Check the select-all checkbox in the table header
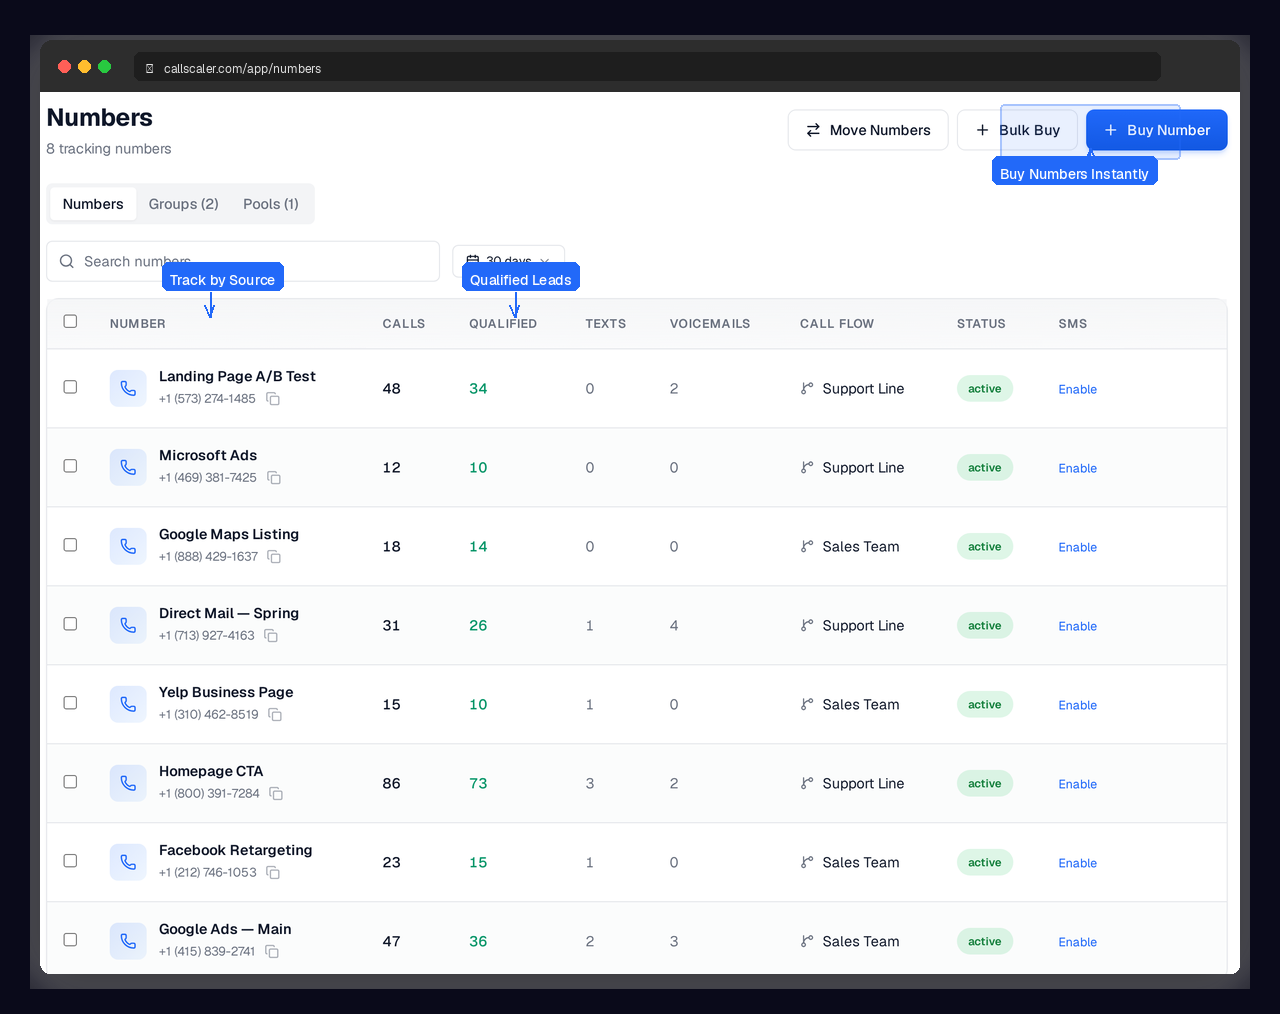The width and height of the screenshot is (1280, 1014). (x=70, y=321)
